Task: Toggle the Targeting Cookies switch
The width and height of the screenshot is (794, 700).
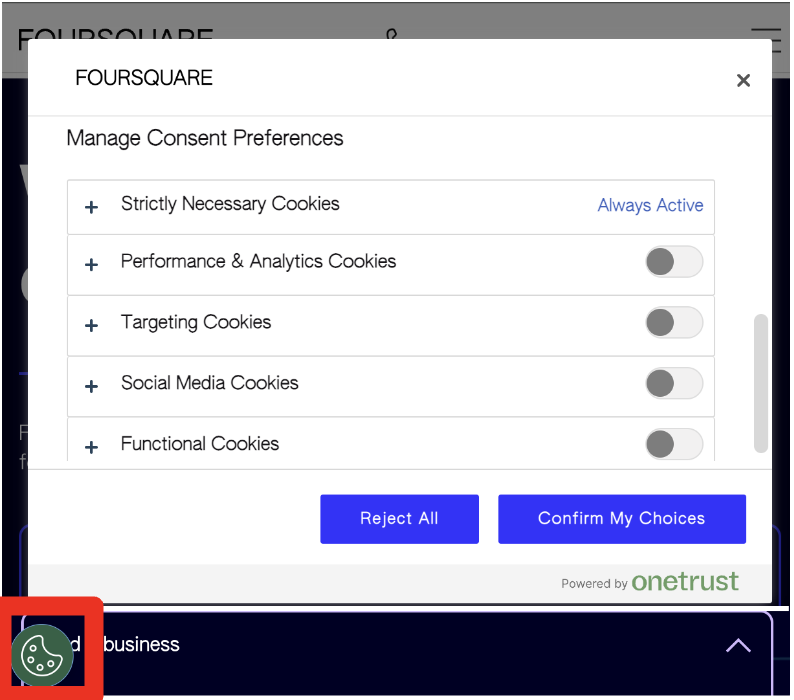Action: click(x=674, y=323)
